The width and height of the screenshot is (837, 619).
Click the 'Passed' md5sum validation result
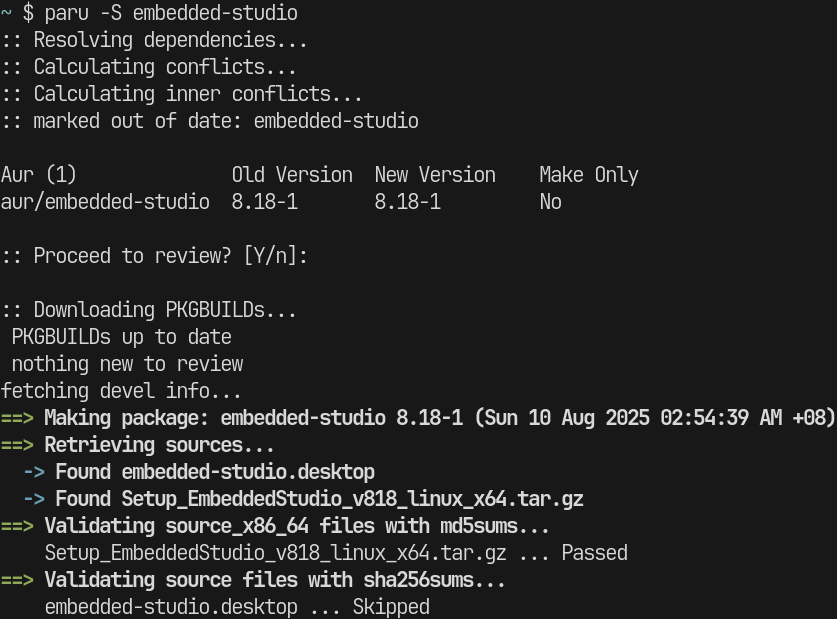tap(594, 553)
